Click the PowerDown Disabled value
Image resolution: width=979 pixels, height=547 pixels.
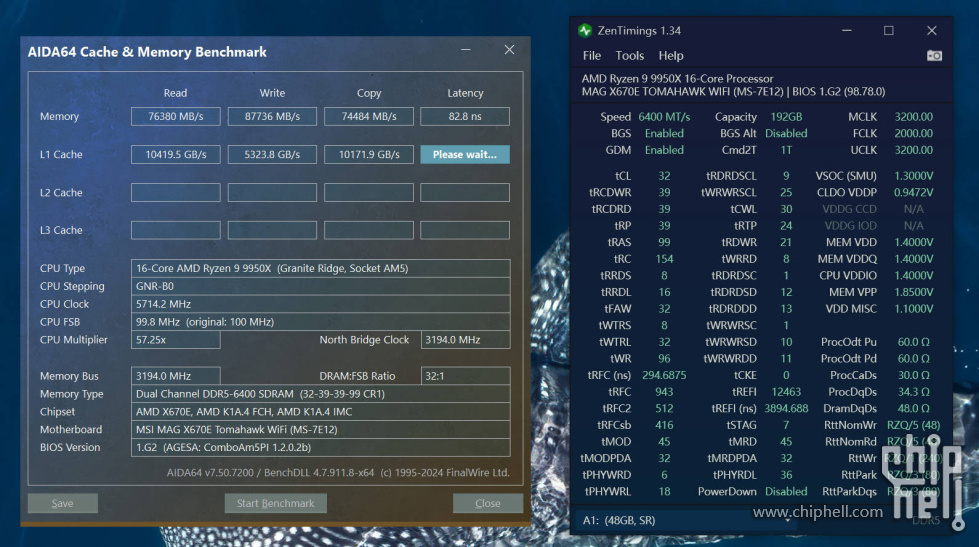786,492
